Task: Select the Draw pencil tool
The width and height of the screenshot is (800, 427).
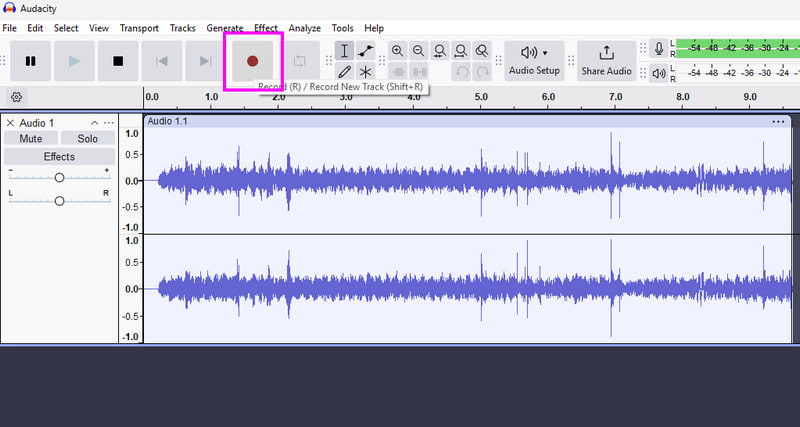Action: click(344, 71)
